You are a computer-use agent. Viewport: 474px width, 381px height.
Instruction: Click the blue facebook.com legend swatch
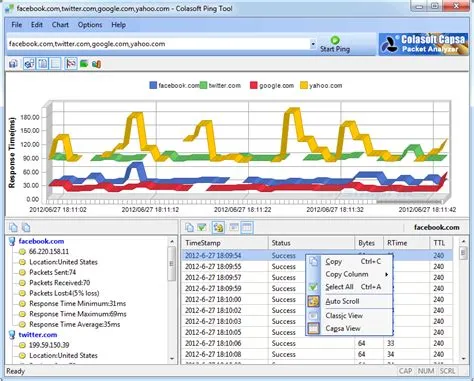[153, 85]
